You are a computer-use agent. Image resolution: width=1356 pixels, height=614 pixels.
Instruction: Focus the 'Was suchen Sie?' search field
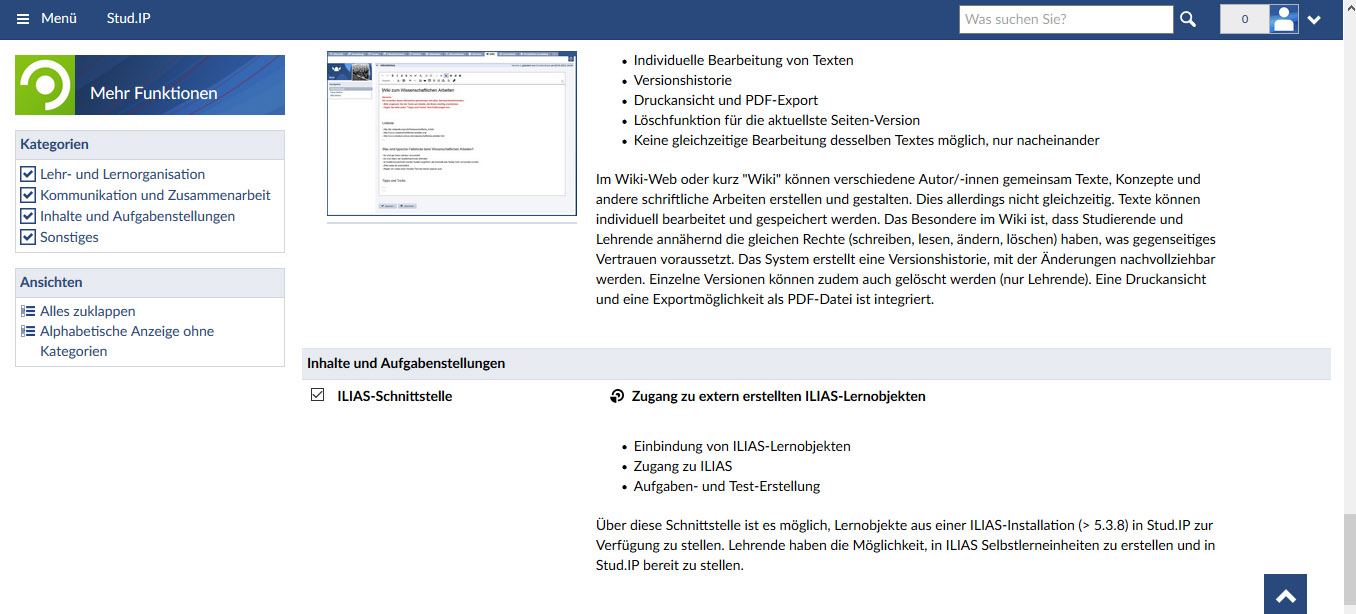(x=1066, y=19)
